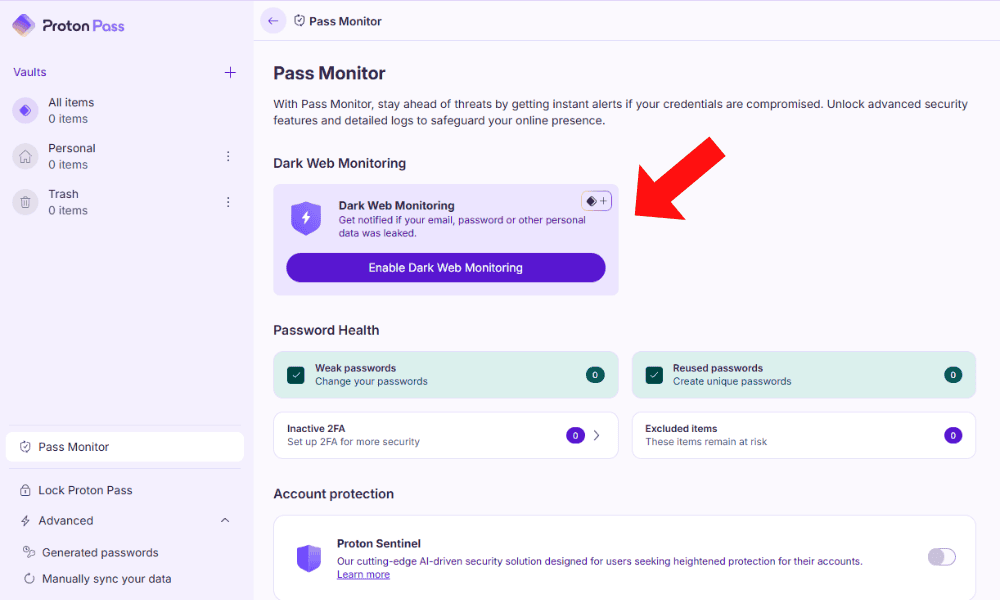Click Enable Dark Web Monitoring button
The image size is (1000, 600).
tap(445, 268)
